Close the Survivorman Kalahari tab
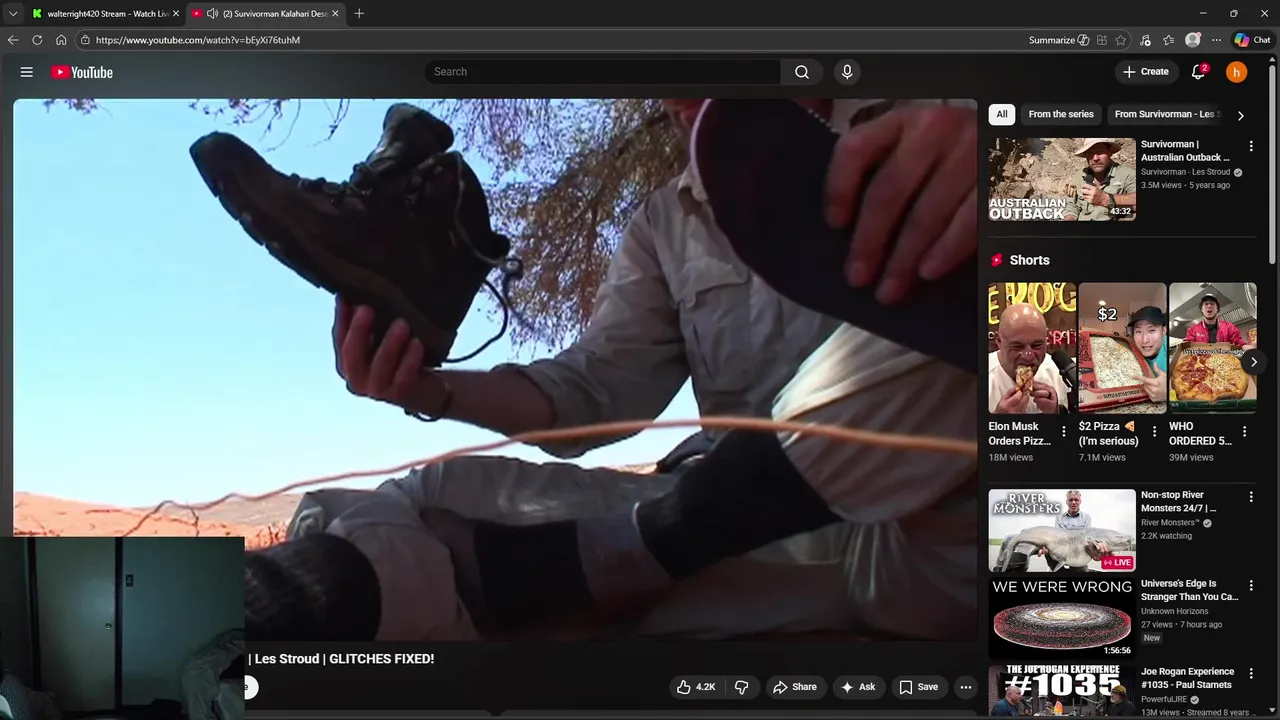This screenshot has width=1280, height=720. coord(335,14)
